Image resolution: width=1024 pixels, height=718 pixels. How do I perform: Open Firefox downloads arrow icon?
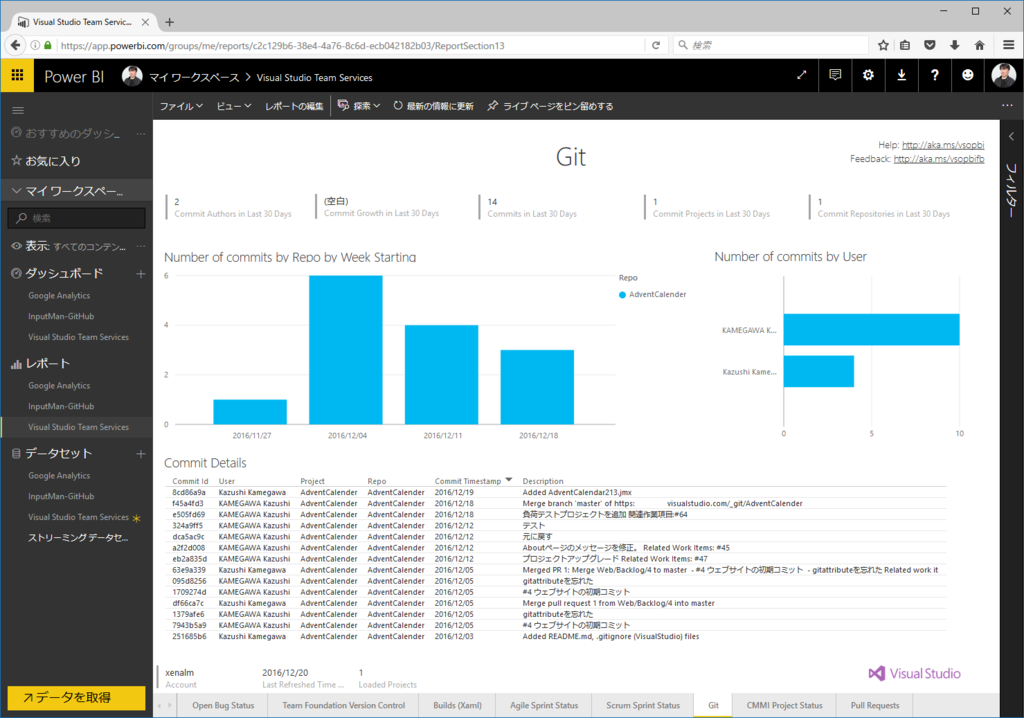pyautogui.click(x=955, y=45)
